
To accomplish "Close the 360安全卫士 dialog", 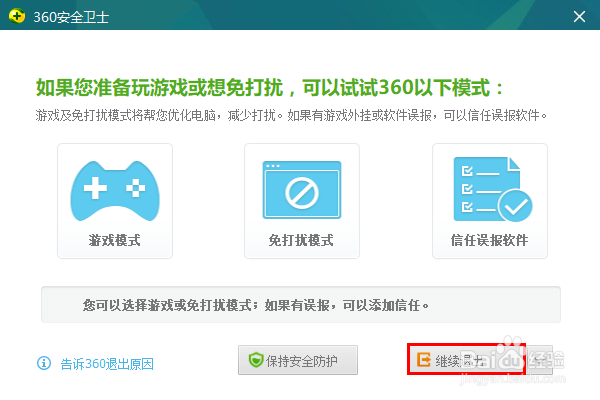I will tap(579, 16).
